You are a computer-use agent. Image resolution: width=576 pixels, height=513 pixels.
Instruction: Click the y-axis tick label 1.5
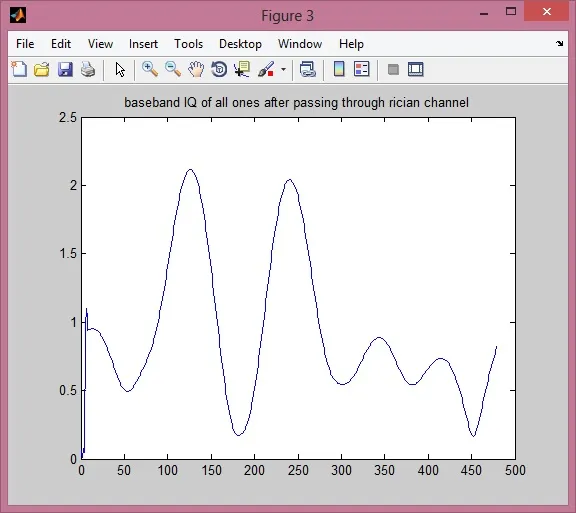[68, 254]
